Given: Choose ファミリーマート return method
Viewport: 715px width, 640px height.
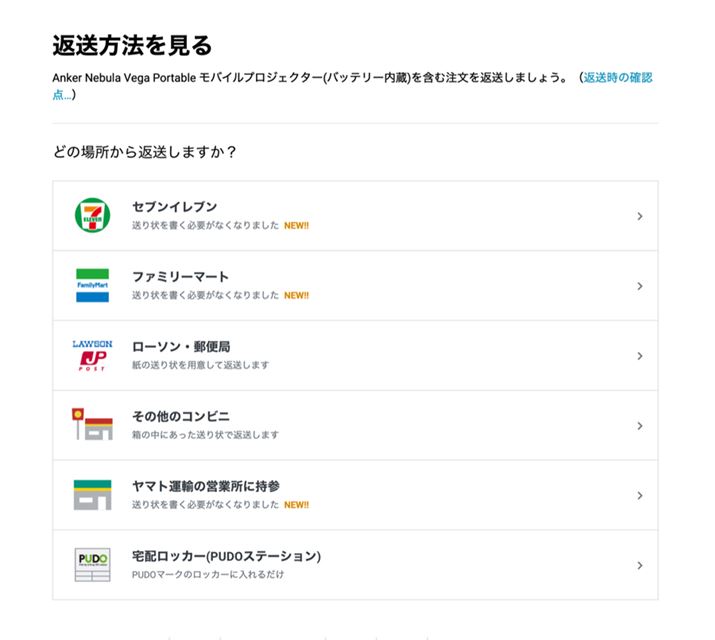Looking at the screenshot, I should pos(180,277).
